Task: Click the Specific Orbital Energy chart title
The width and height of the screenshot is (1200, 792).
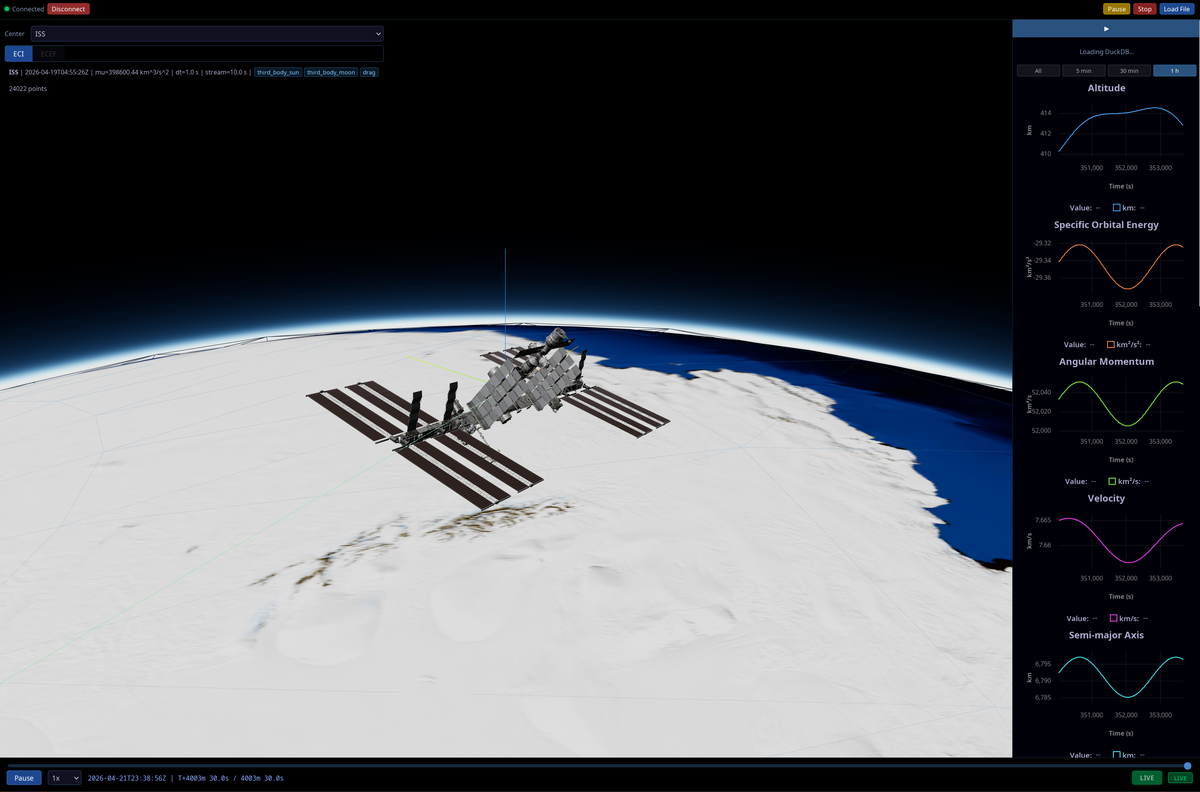Action: pyautogui.click(x=1106, y=225)
